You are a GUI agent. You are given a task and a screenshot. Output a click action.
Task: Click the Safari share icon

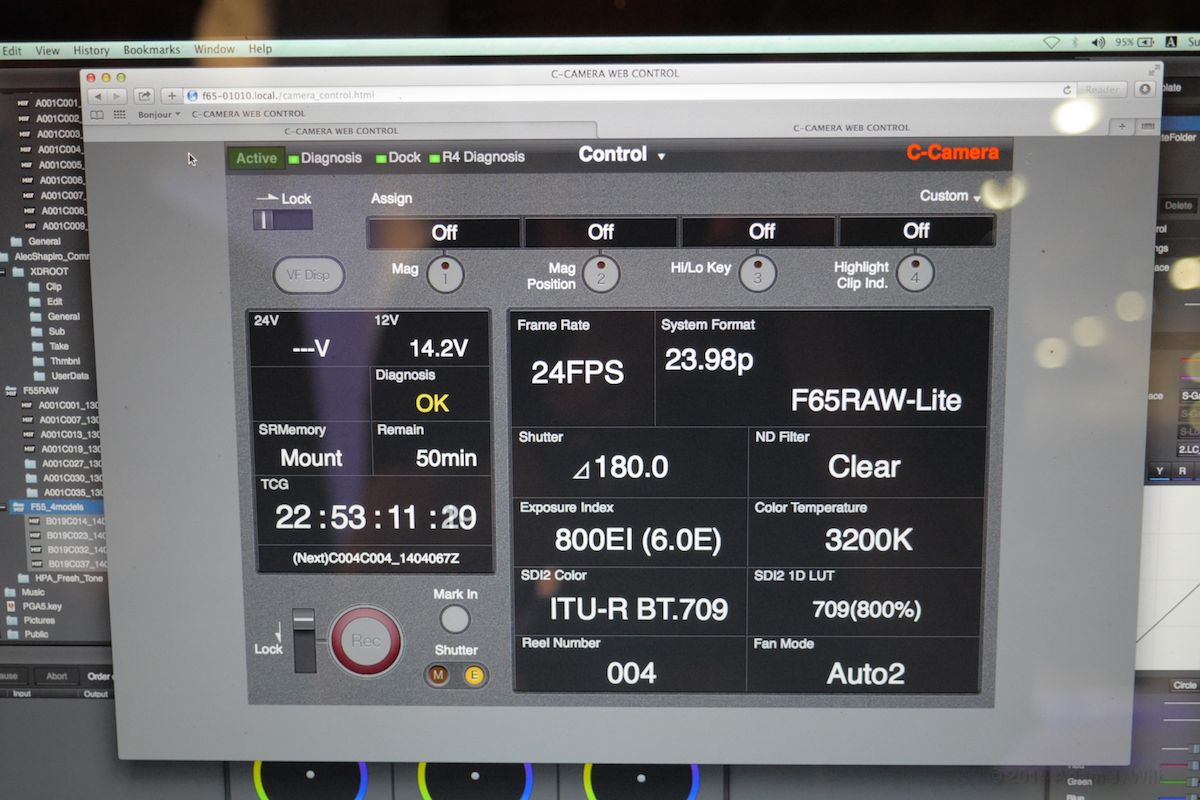(x=145, y=96)
